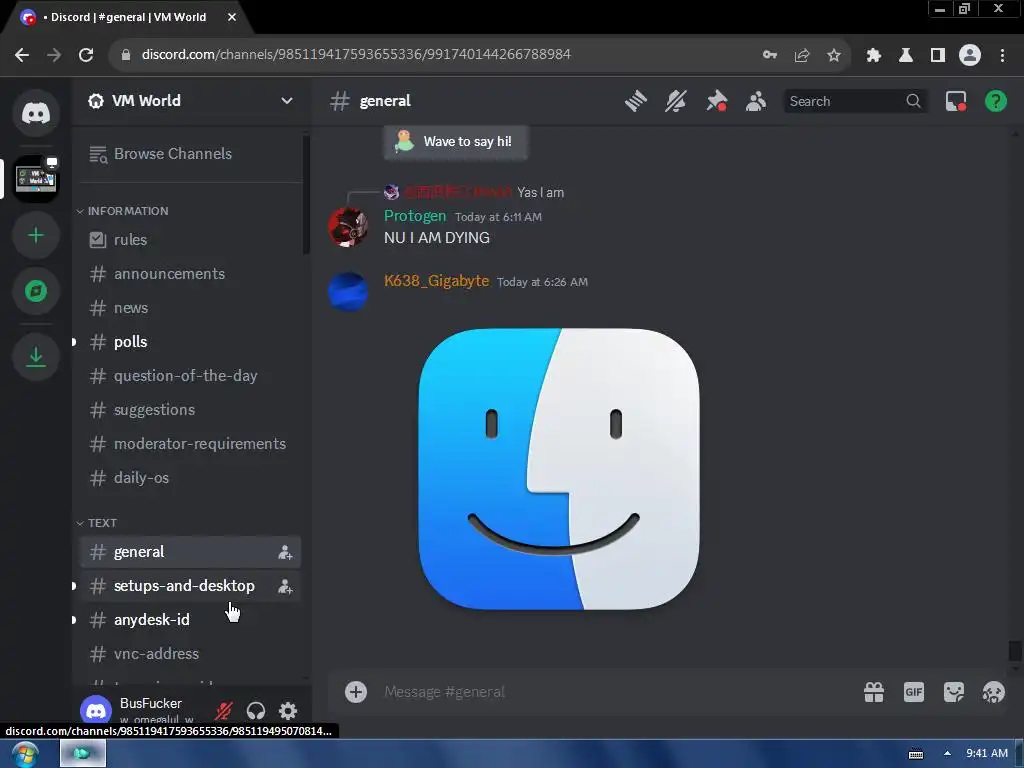Click K638_Gigabyte username in chat

[x=436, y=281]
